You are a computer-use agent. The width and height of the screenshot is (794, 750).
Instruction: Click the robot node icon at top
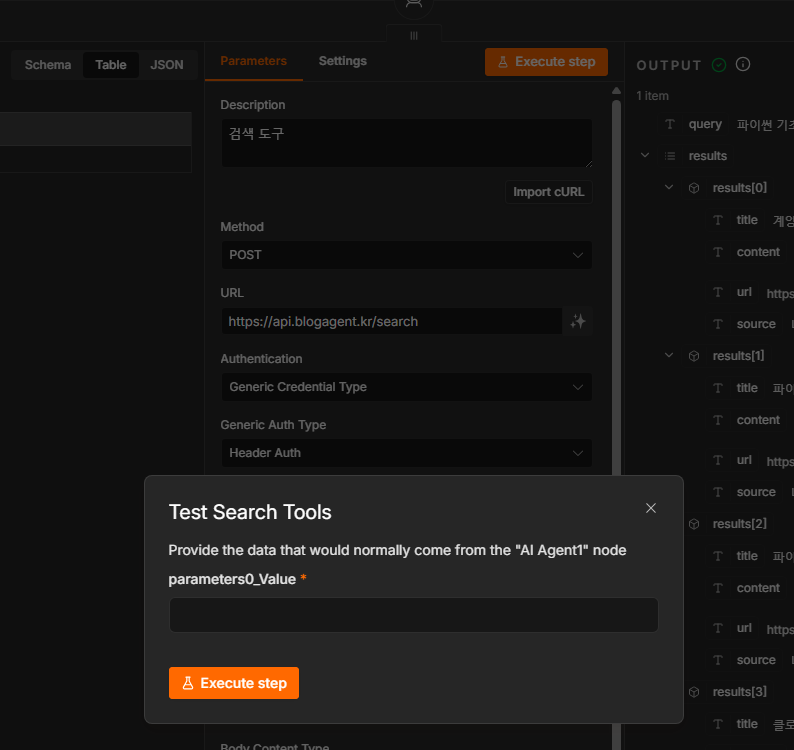(414, 5)
